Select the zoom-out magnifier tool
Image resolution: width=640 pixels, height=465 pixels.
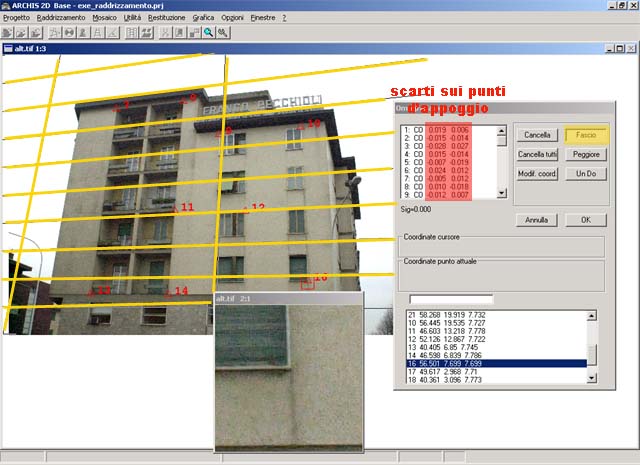pos(223,33)
